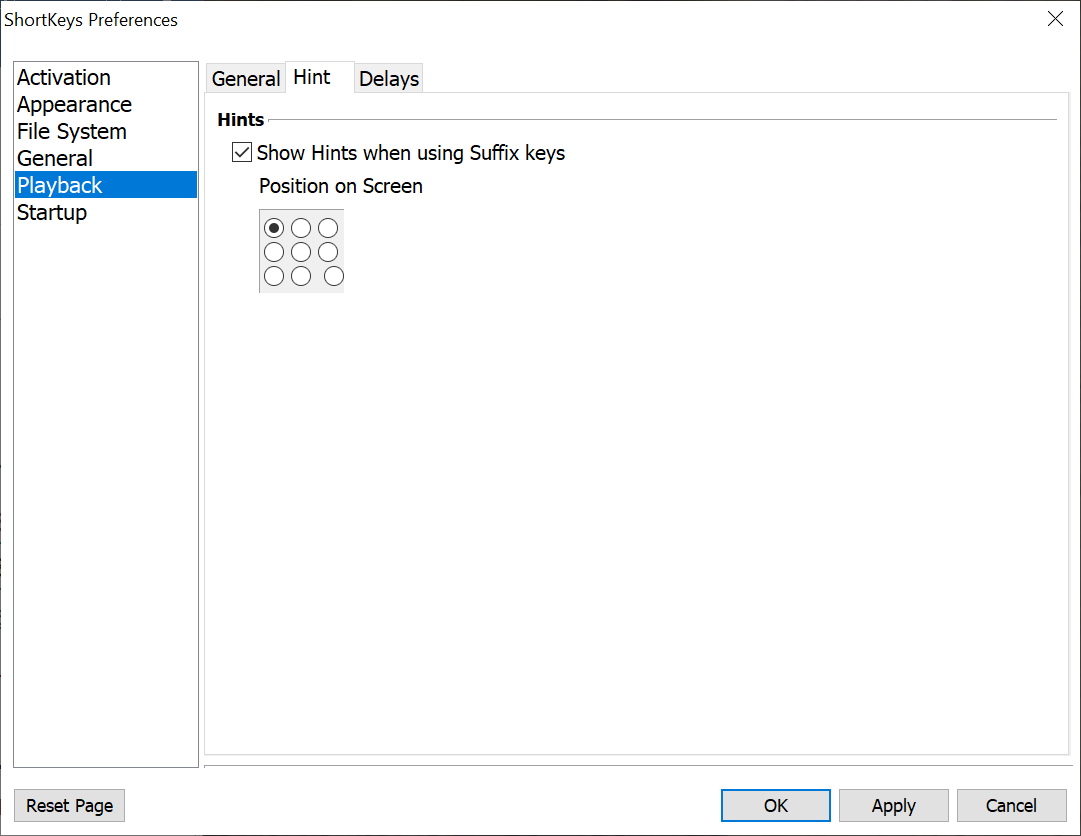1081x836 pixels.
Task: Select top-right hint position radio button
Action: 328,228
